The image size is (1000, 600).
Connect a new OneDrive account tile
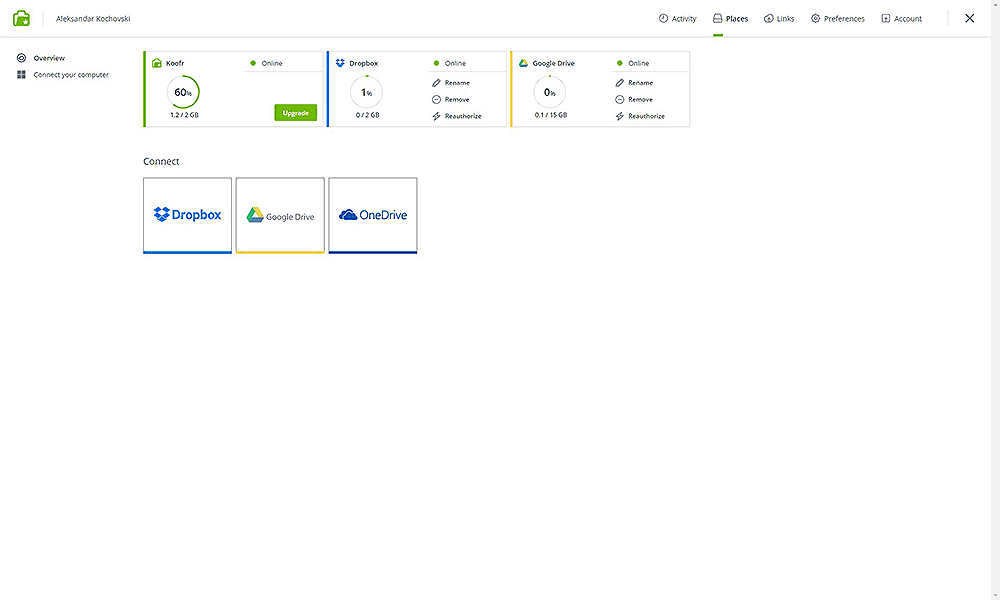coord(373,216)
